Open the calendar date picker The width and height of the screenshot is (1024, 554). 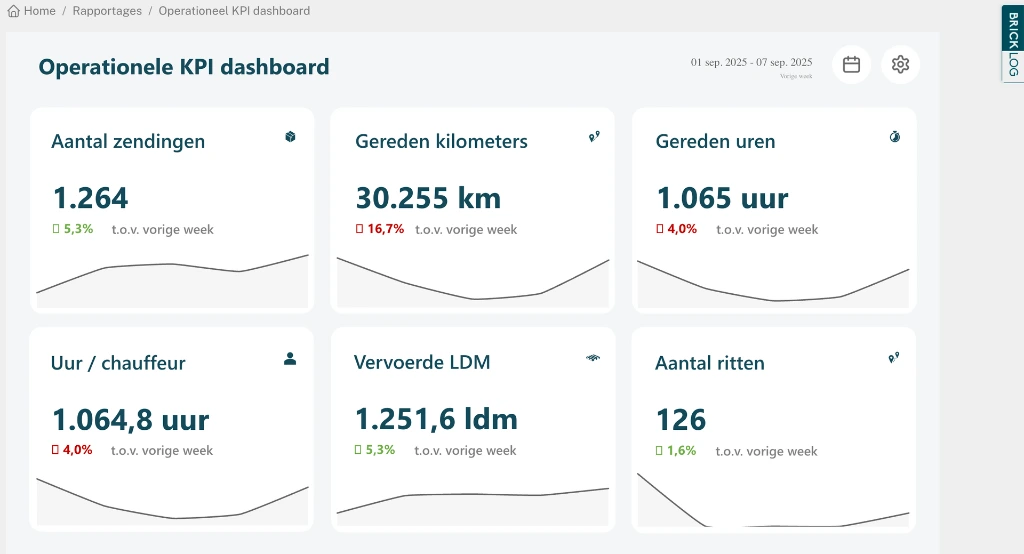(x=851, y=65)
